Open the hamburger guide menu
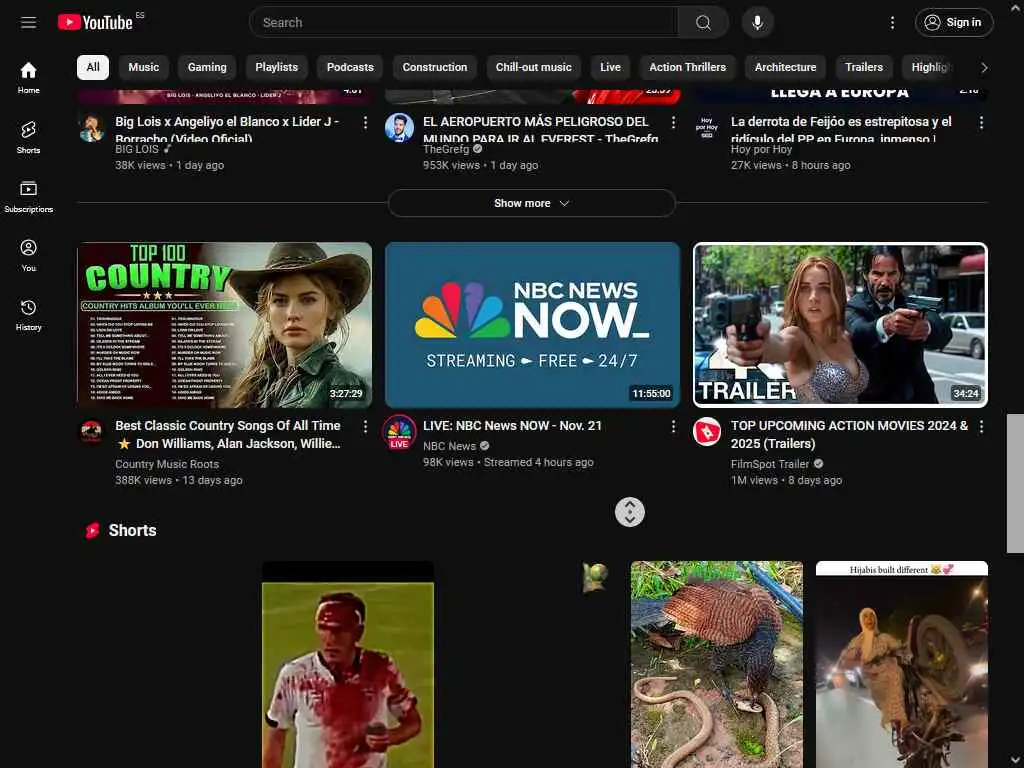The image size is (1024, 768). click(28, 23)
